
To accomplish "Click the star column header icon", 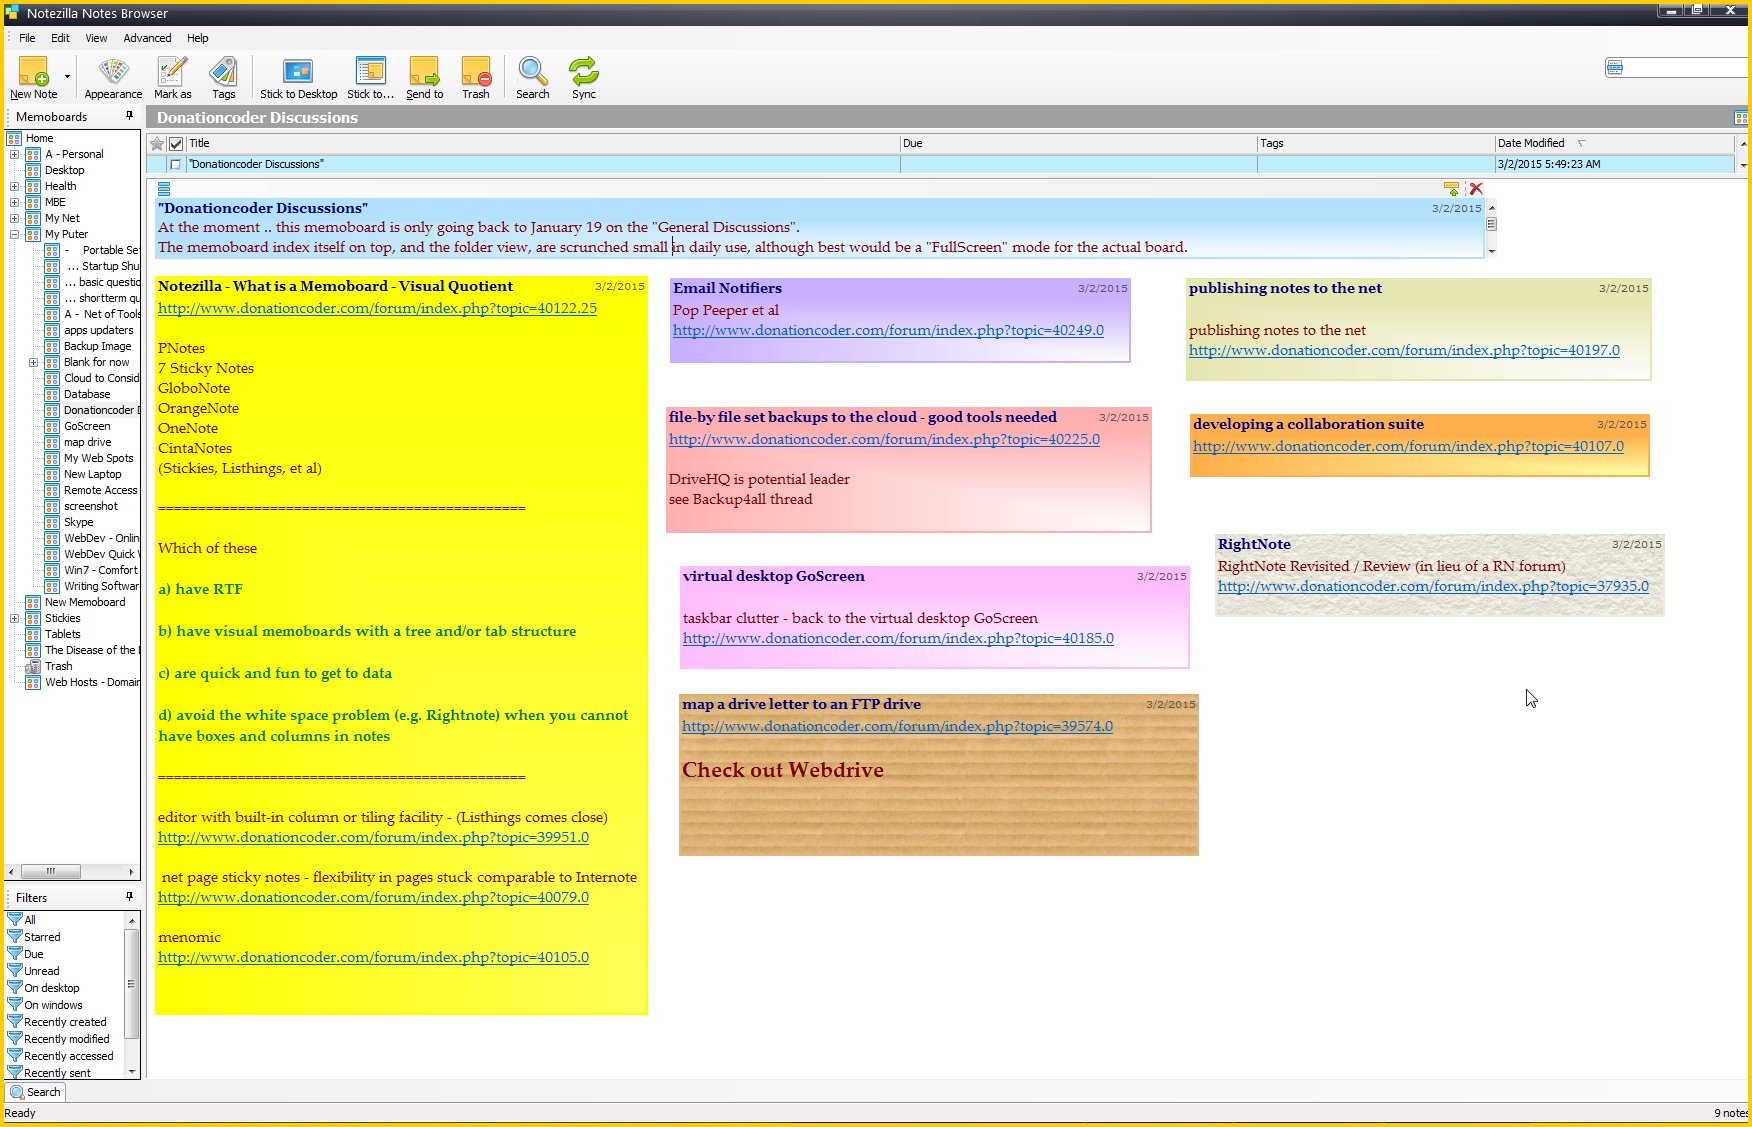I will pos(157,144).
